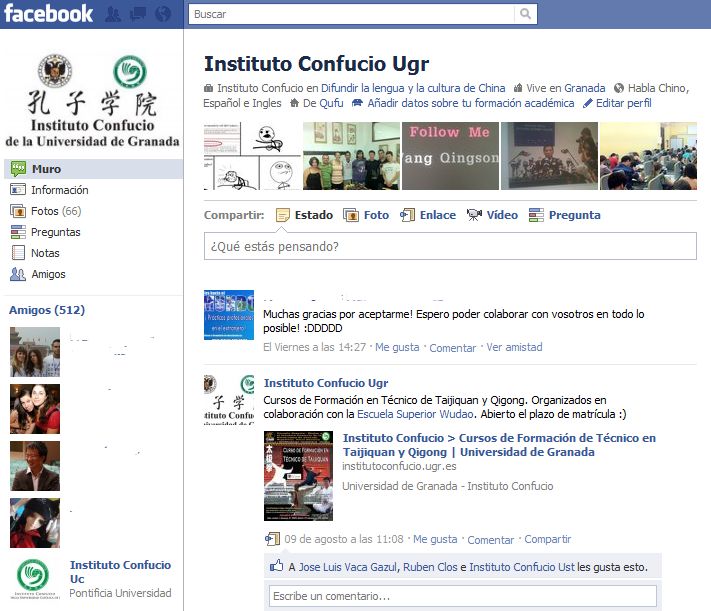Click the Foto share icon
The width and height of the screenshot is (711, 611).
tap(351, 215)
